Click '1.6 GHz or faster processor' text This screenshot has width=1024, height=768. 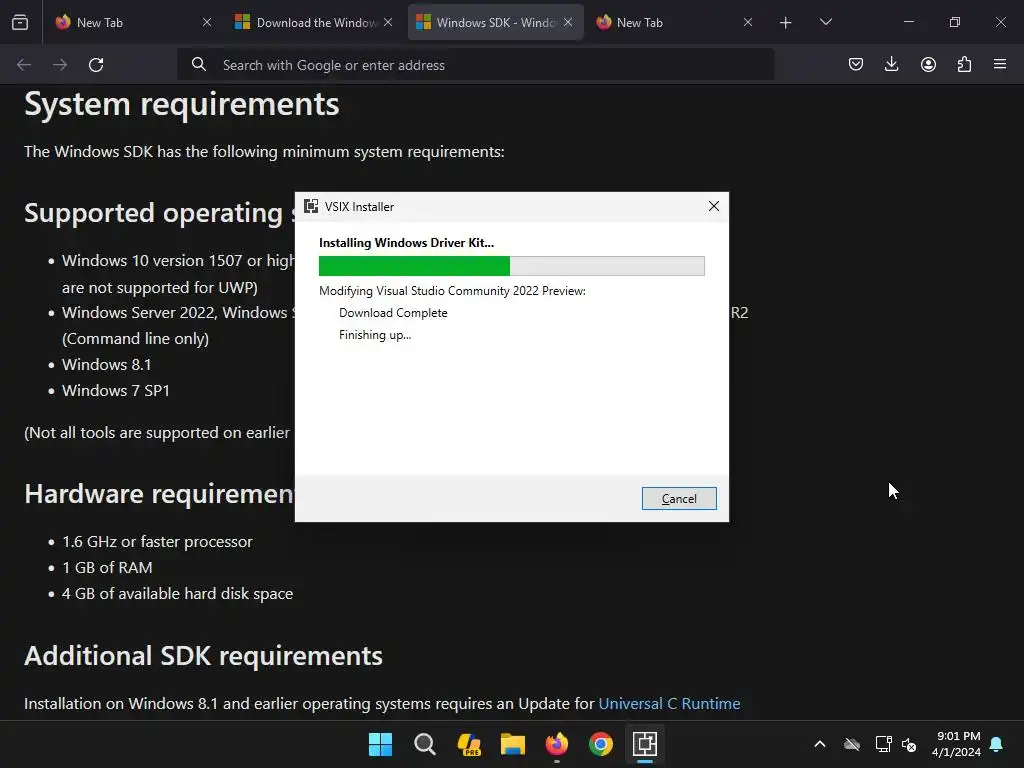(157, 541)
